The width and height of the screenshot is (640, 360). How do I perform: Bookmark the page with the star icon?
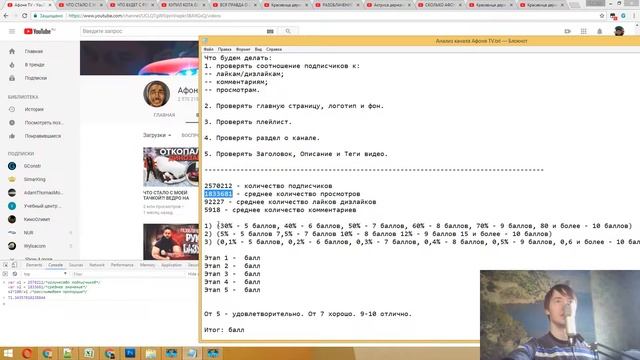(x=602, y=16)
